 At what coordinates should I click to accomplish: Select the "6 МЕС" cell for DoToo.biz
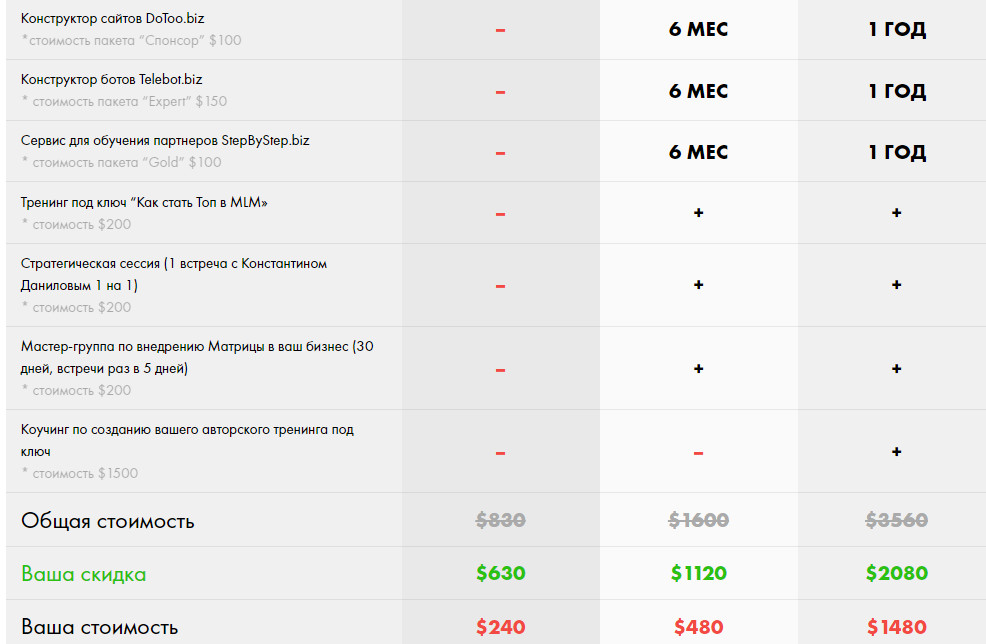[x=698, y=30]
